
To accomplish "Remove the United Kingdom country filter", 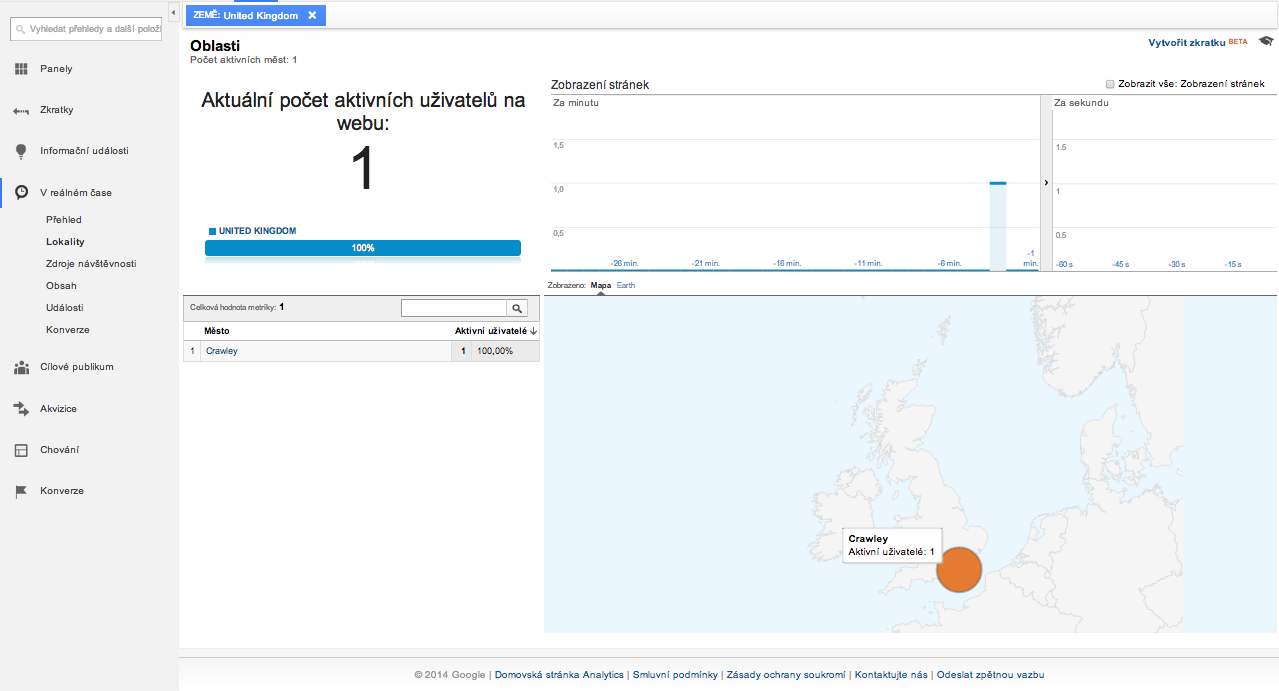I will [312, 15].
